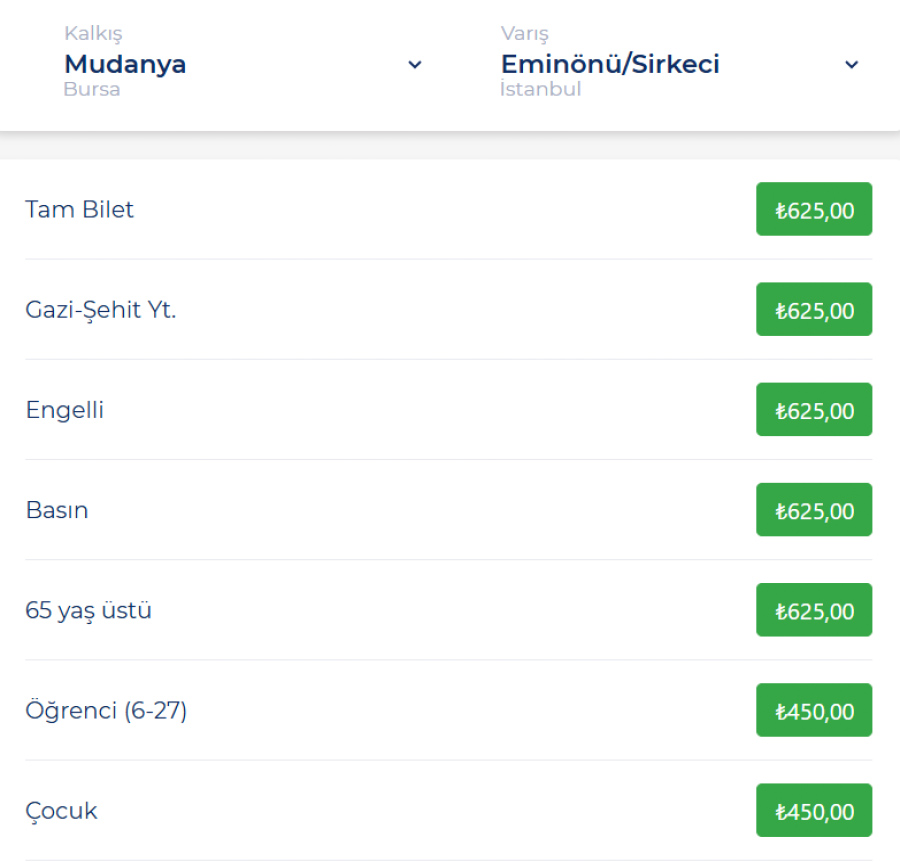The image size is (900, 862).
Task: Select the Gazi-Şehit Yt. price button
Action: pos(813,309)
